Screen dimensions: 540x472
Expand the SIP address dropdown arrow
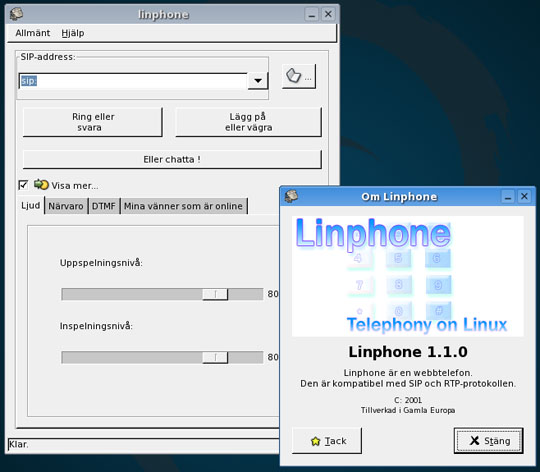258,81
